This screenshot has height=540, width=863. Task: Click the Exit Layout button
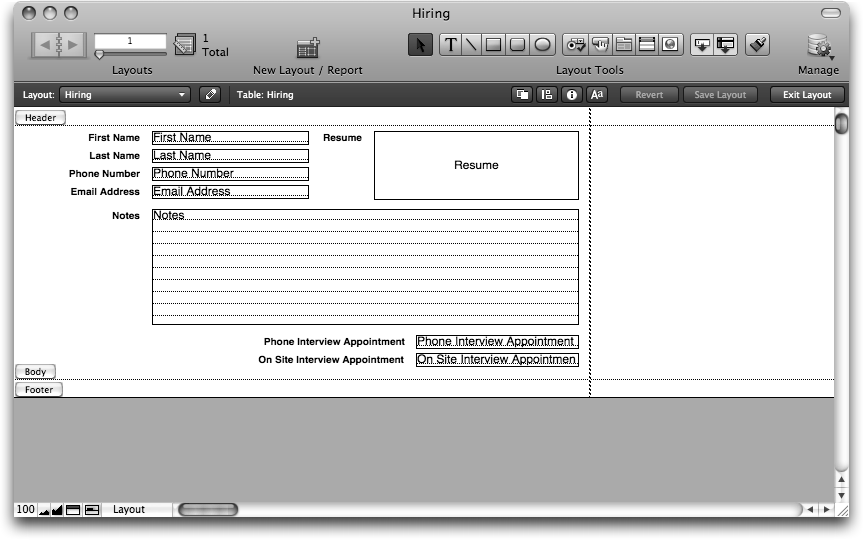coord(807,95)
